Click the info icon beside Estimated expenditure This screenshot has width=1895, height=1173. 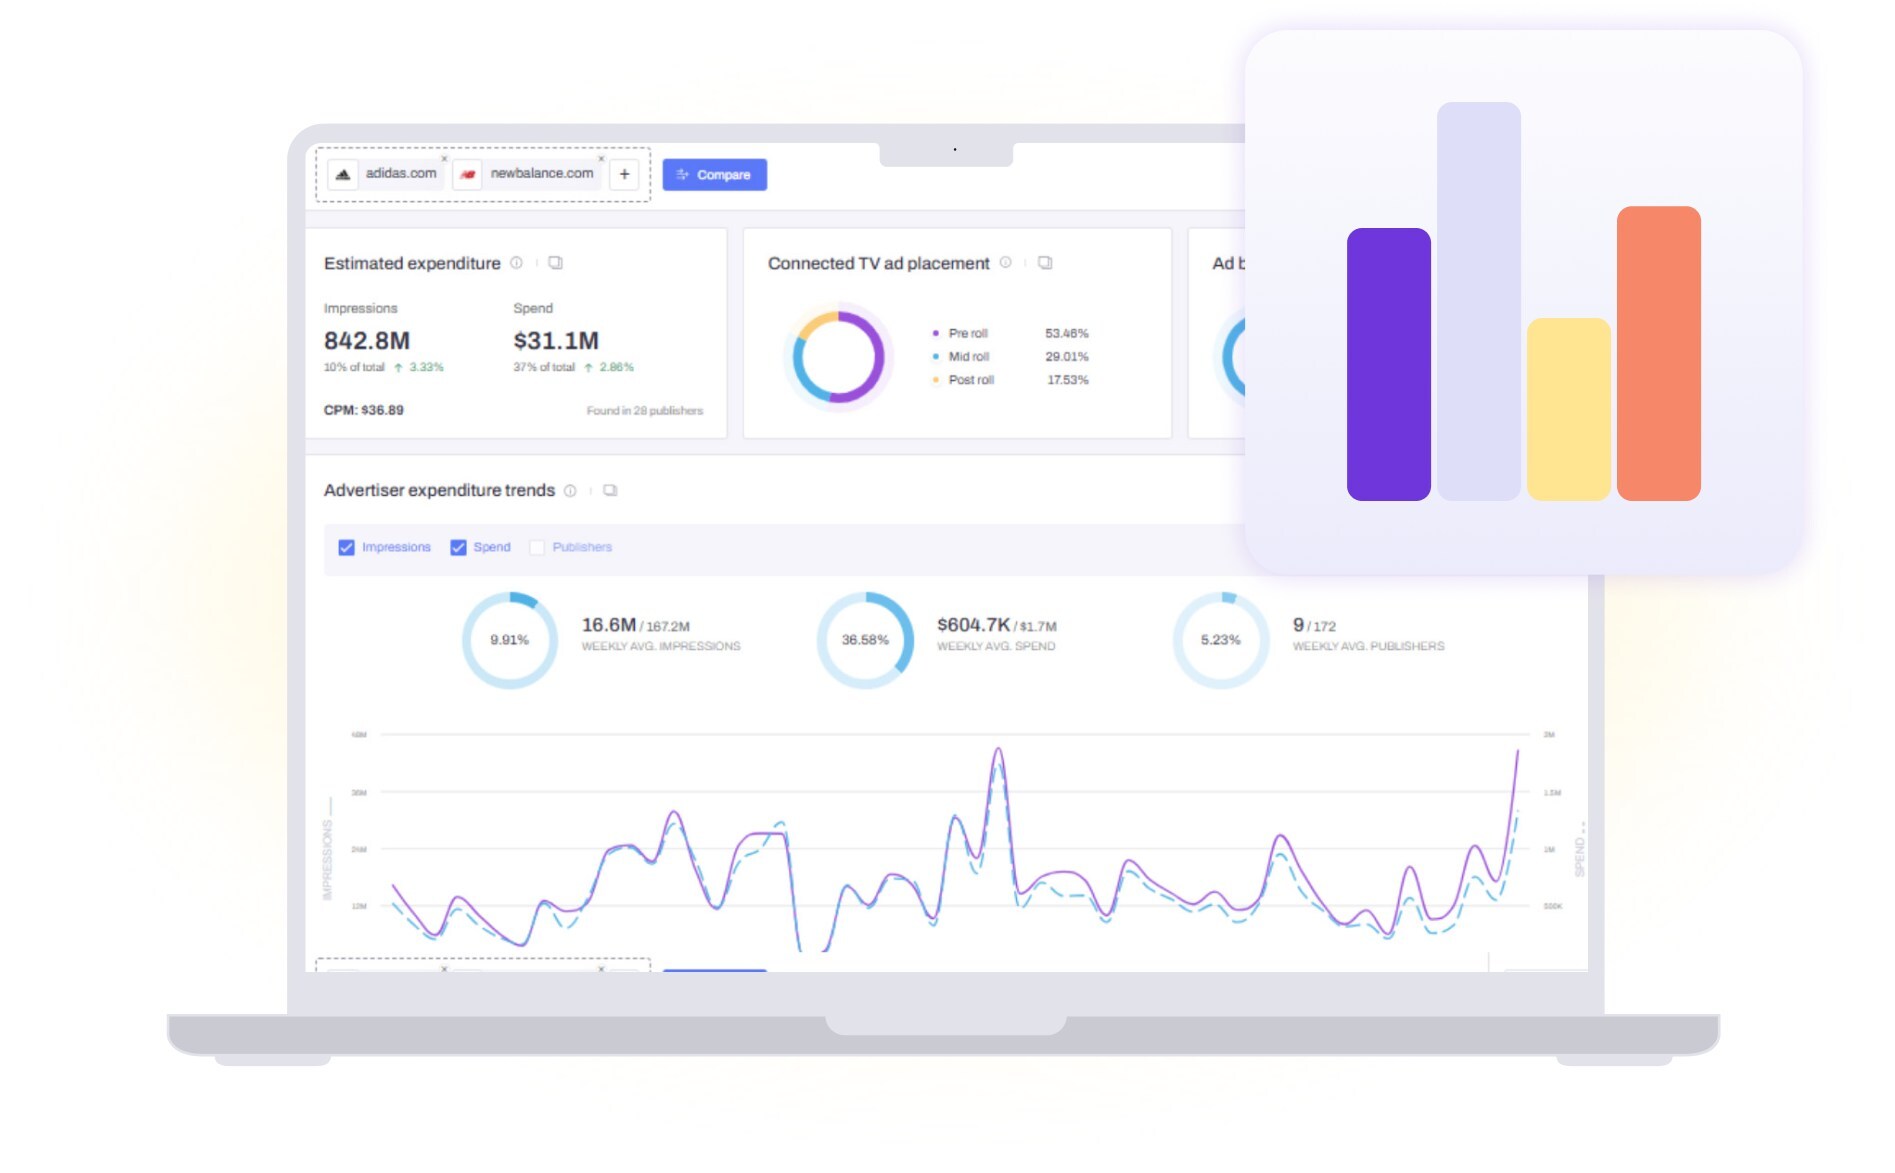(x=516, y=263)
